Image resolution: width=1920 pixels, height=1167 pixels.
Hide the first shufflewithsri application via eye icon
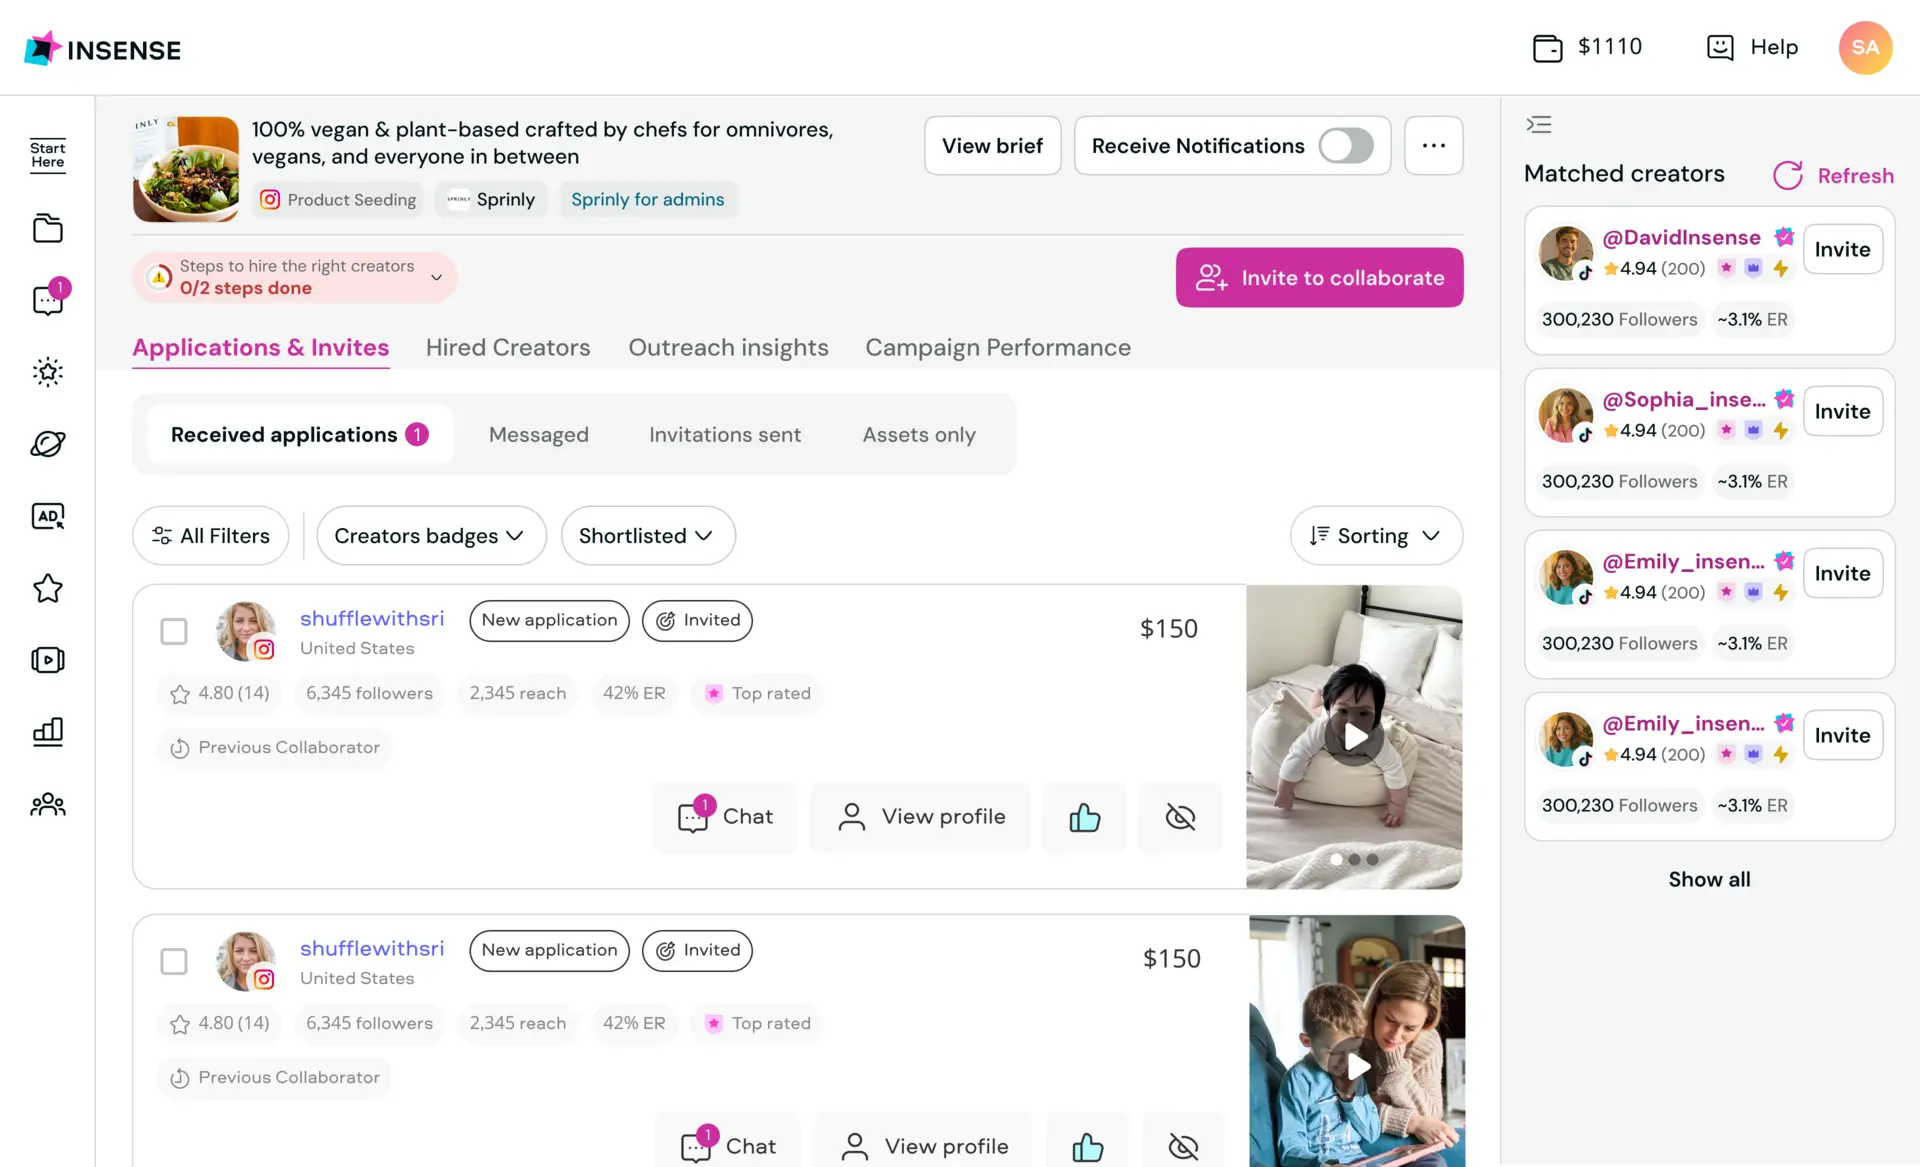click(x=1180, y=817)
